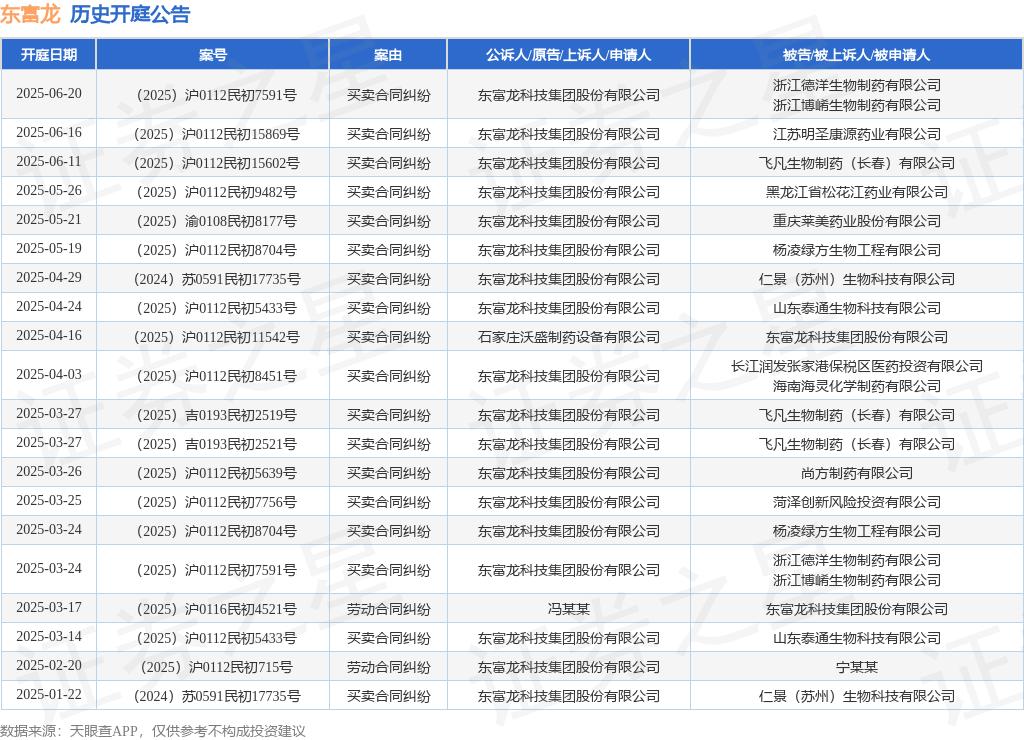1024x740 pixels.
Task: Select the 开庭日期 column header
Action: coord(49,55)
